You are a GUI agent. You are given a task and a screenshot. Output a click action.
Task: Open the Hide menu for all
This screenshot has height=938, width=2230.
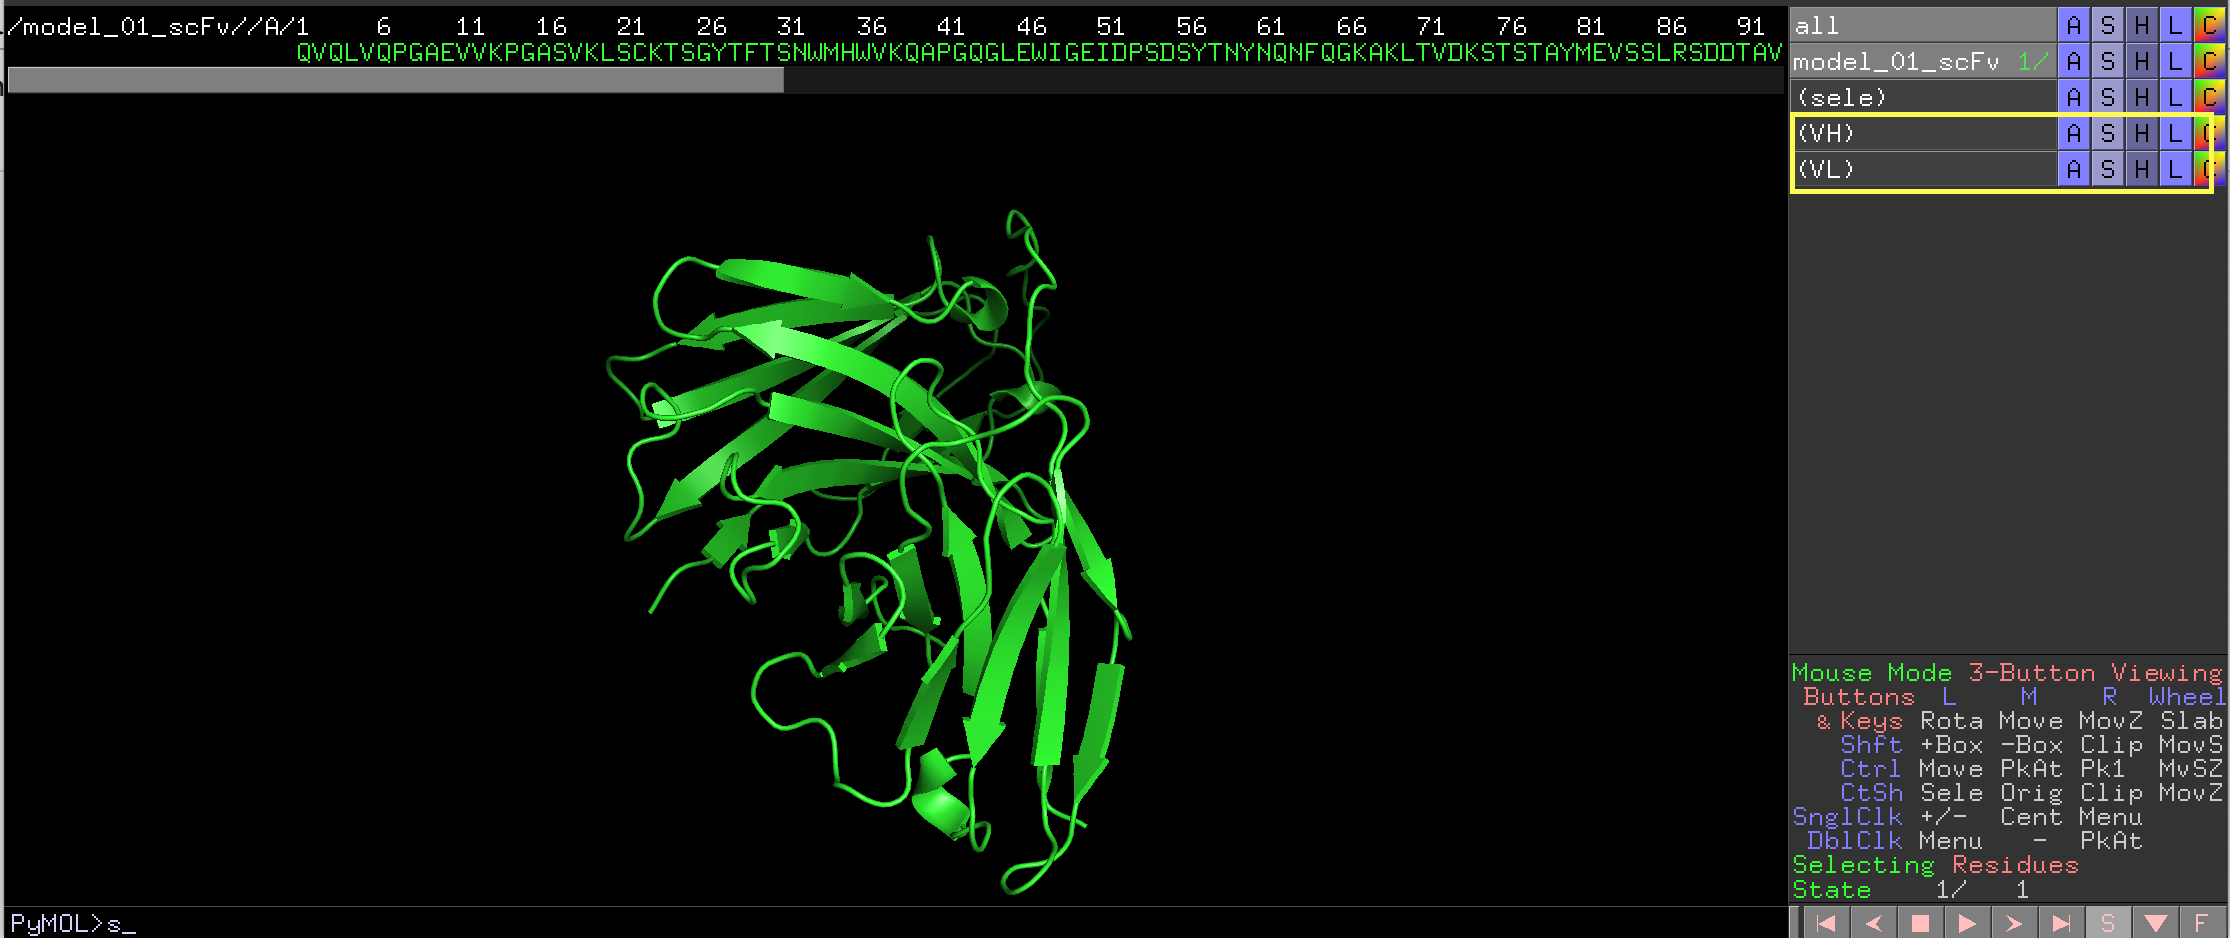point(2142,25)
